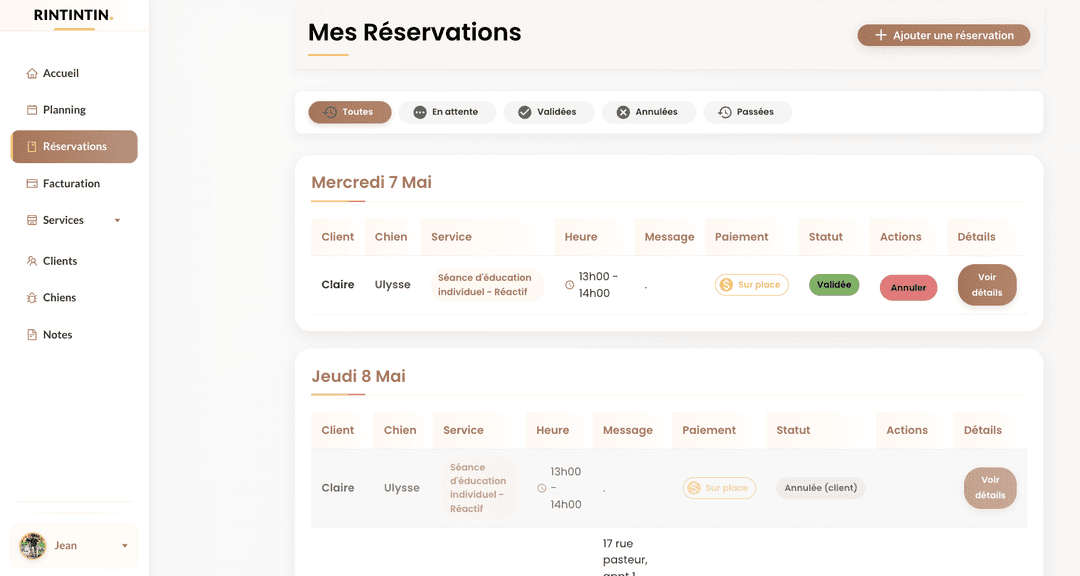Click 13h00 - 14h00 time in Mercredi row
Screen dimensions: 1080x576
tap(598, 285)
